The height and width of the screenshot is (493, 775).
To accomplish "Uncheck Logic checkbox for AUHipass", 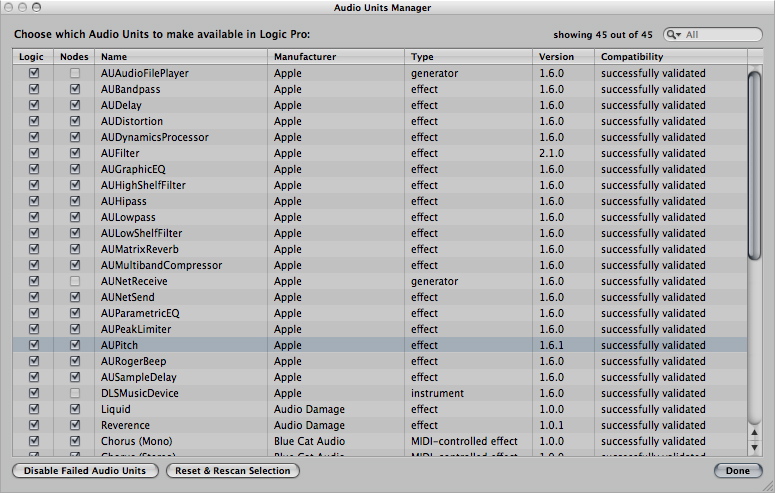I will coord(34,201).
